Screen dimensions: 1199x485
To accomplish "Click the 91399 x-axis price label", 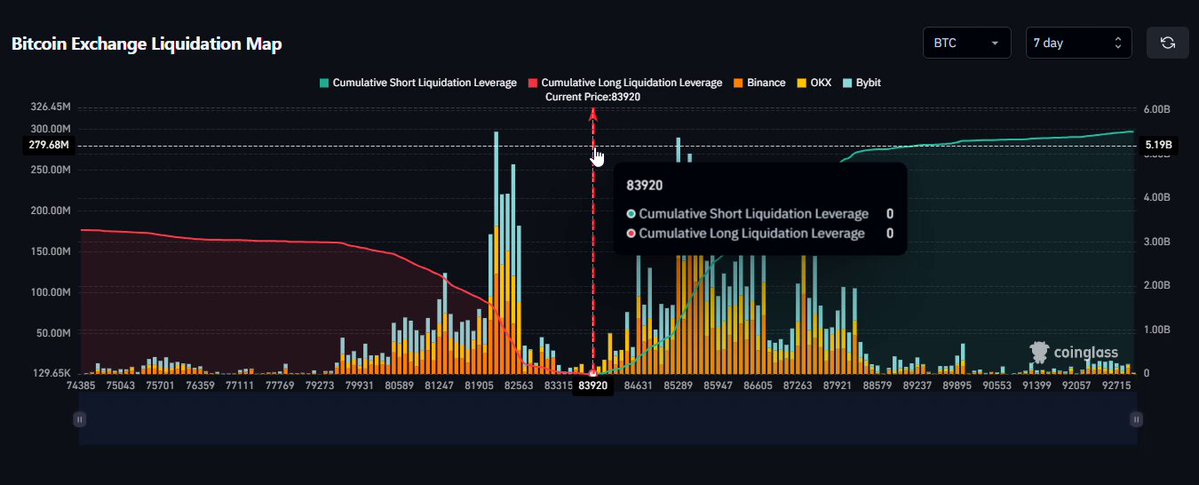I will point(1036,386).
